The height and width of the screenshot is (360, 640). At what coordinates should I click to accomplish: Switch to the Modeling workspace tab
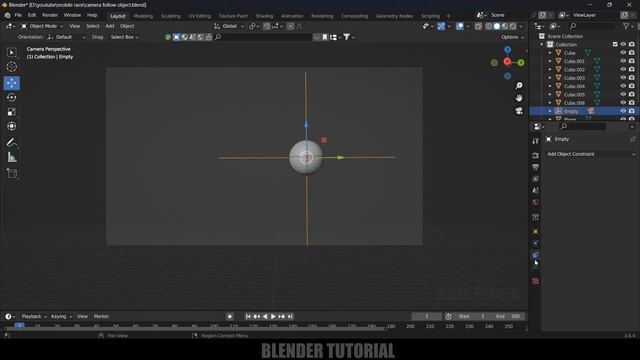pyautogui.click(x=143, y=16)
